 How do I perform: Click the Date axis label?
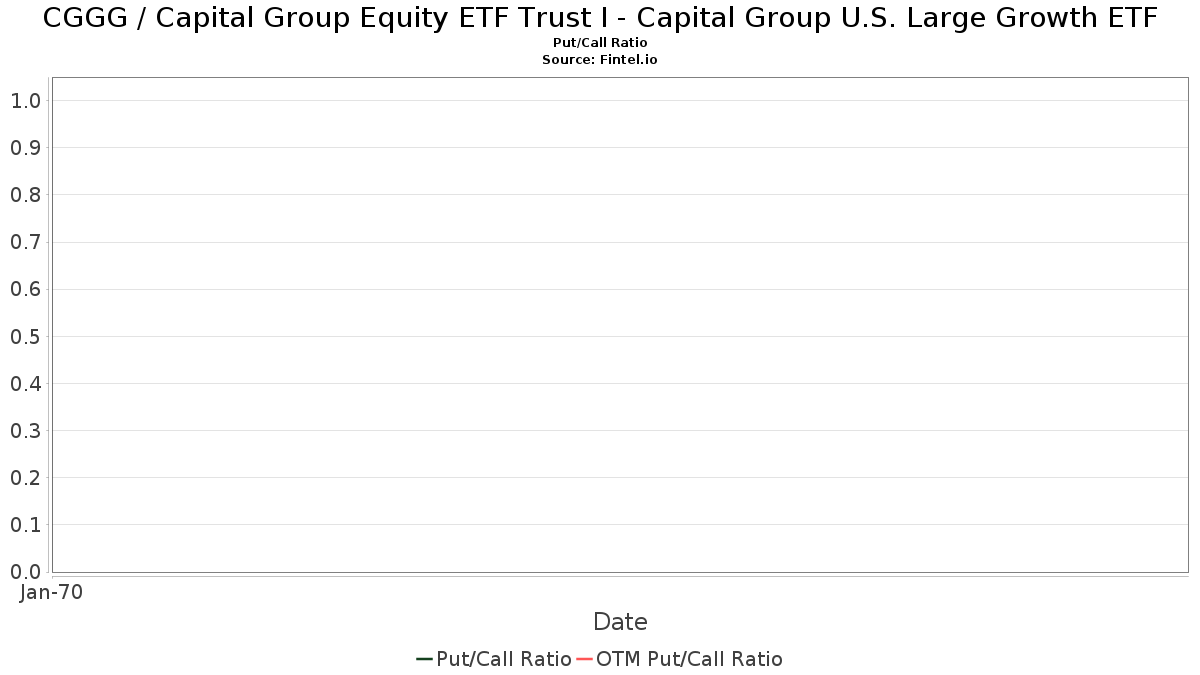click(620, 622)
